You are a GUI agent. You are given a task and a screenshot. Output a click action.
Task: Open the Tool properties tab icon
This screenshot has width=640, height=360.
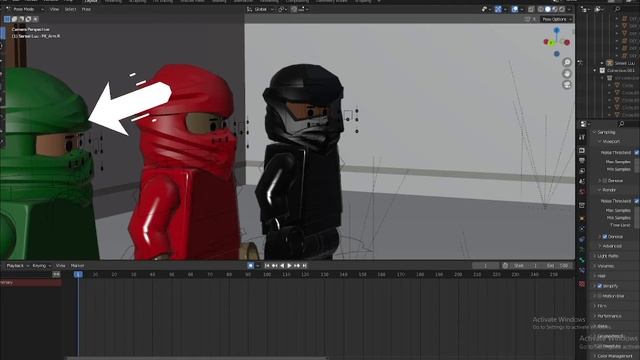click(x=582, y=137)
